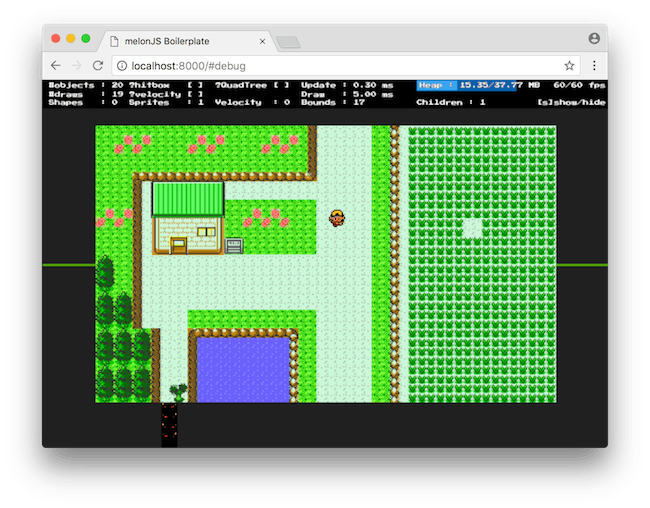Click the macOS green fullscreen window button
This screenshot has height=508, width=650.
[86, 39]
